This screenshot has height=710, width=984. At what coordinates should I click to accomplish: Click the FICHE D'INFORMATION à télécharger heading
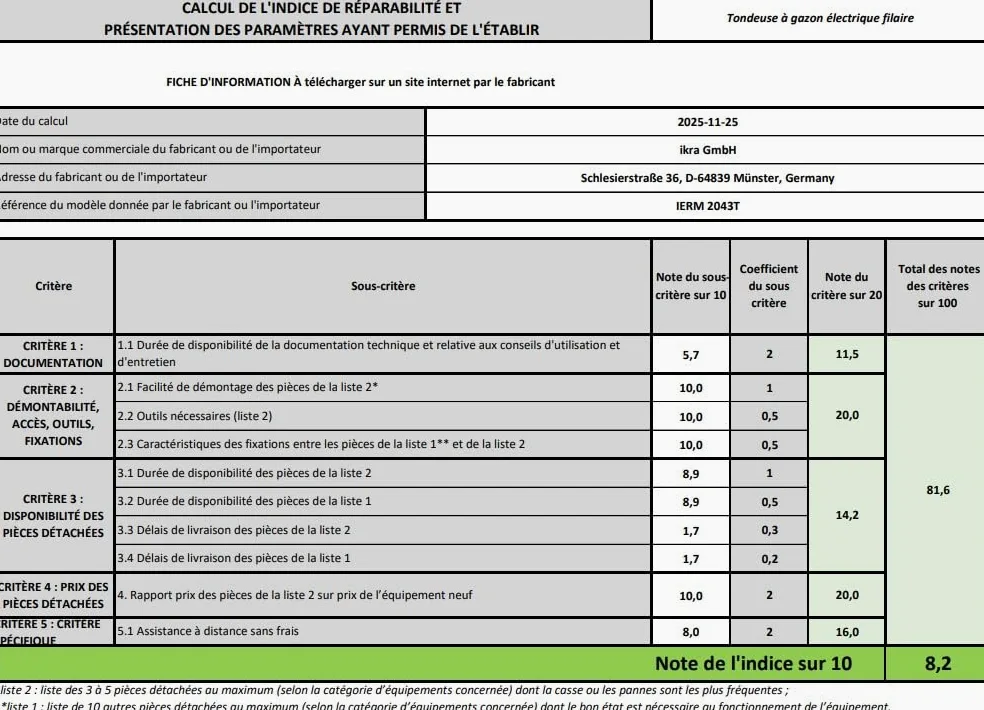point(360,82)
